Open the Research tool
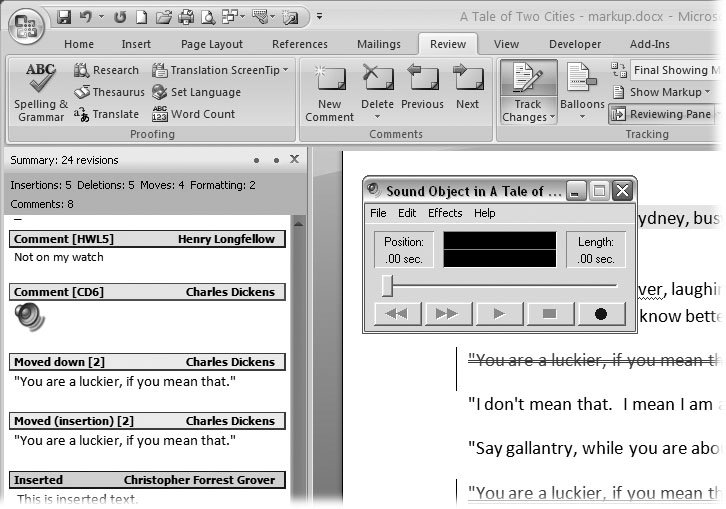 coord(106,70)
